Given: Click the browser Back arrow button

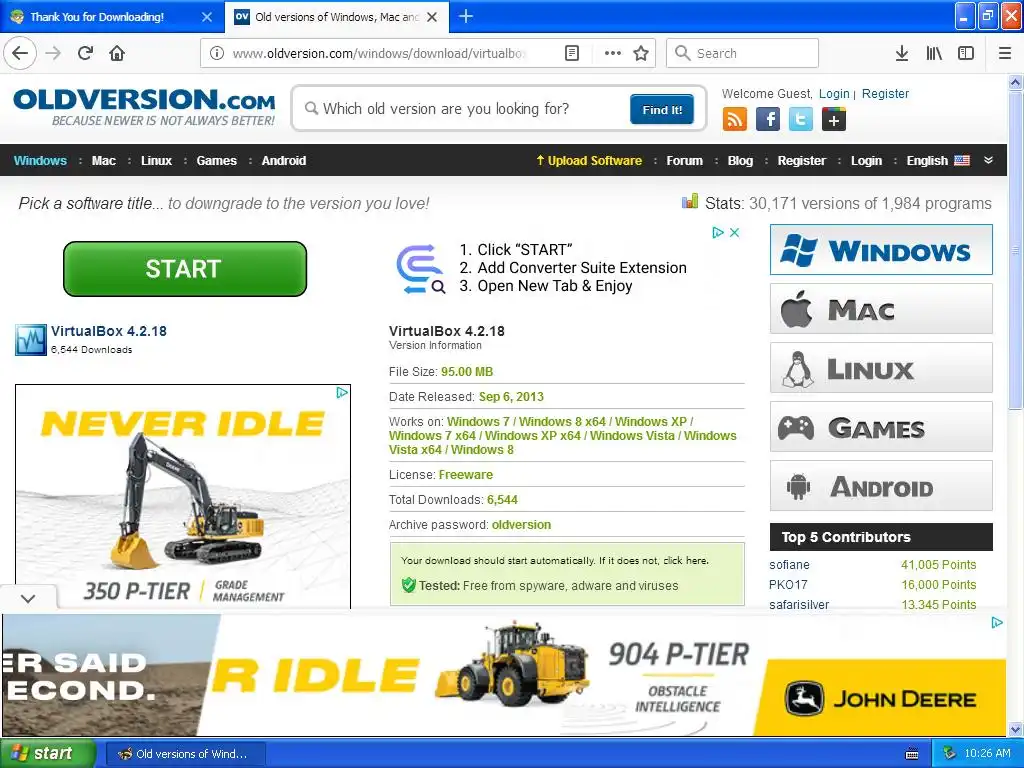Looking at the screenshot, I should pos(20,53).
